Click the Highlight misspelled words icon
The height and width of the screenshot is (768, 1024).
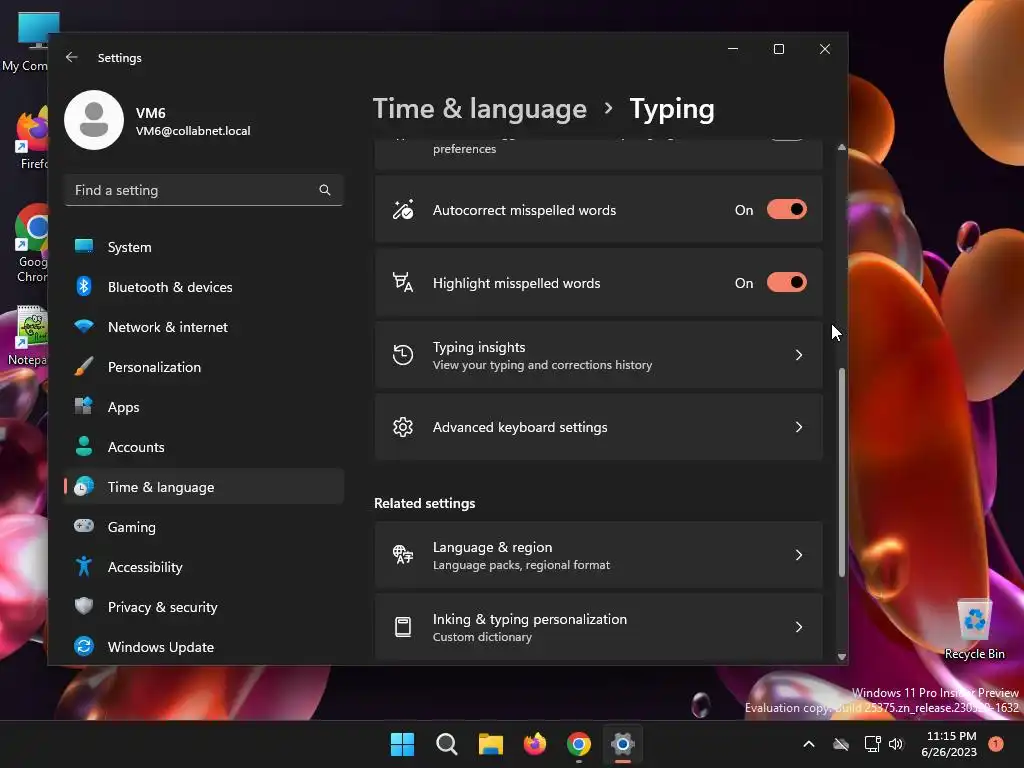point(403,283)
